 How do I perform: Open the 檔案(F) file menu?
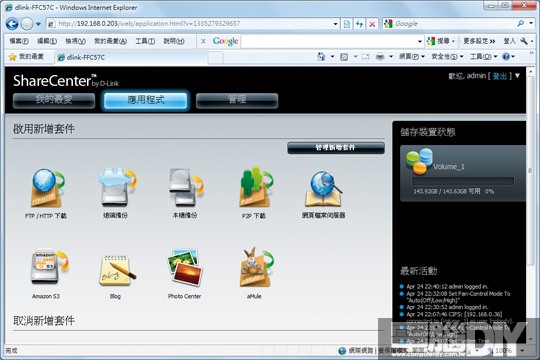click(x=19, y=41)
